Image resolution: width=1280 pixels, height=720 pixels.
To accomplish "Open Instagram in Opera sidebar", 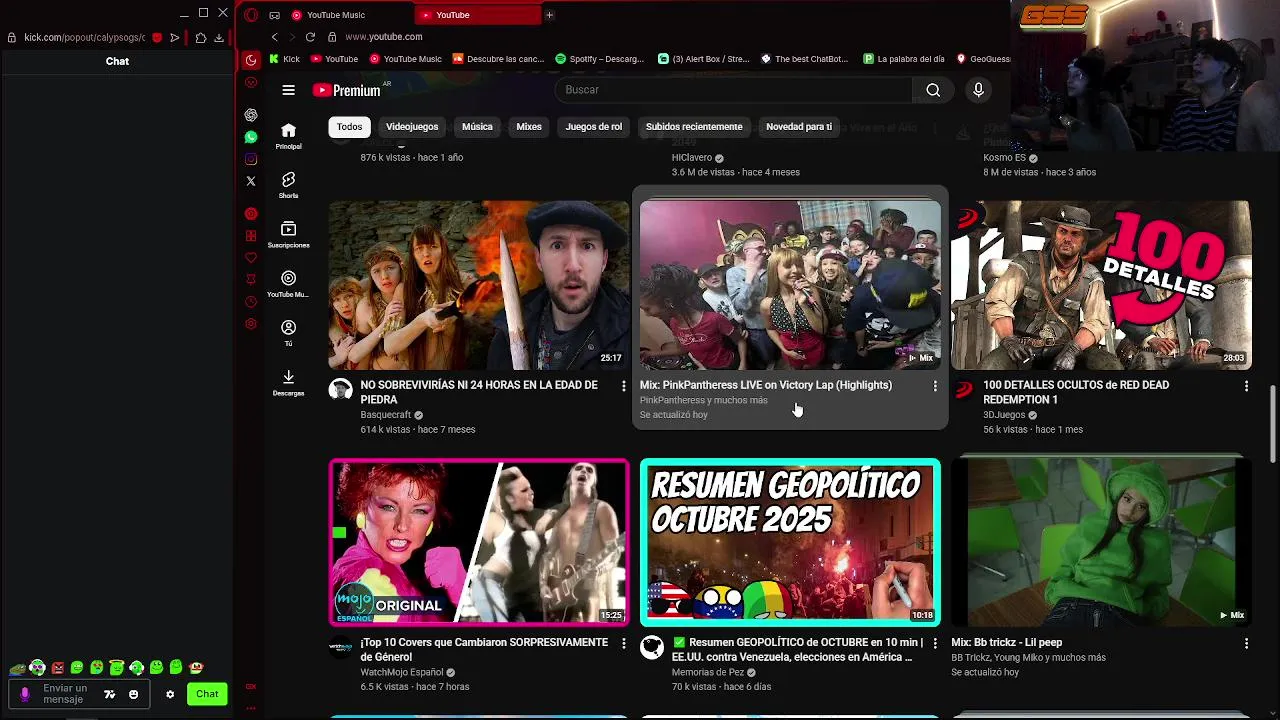I will click(251, 159).
